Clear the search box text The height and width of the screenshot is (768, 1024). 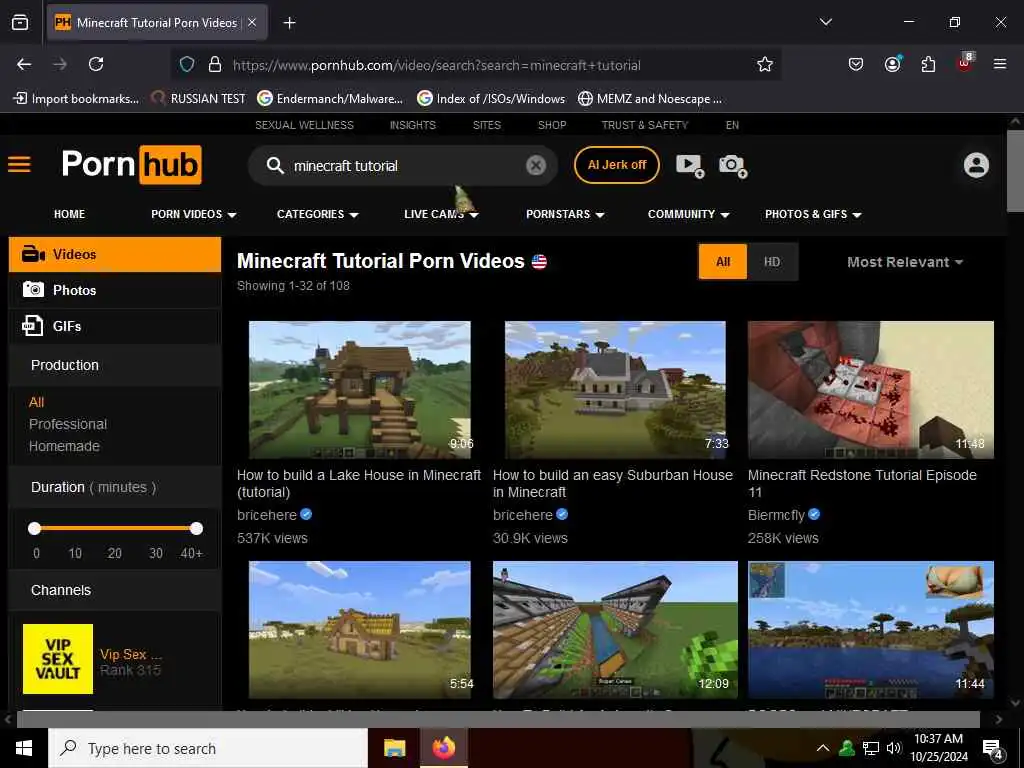(x=536, y=166)
